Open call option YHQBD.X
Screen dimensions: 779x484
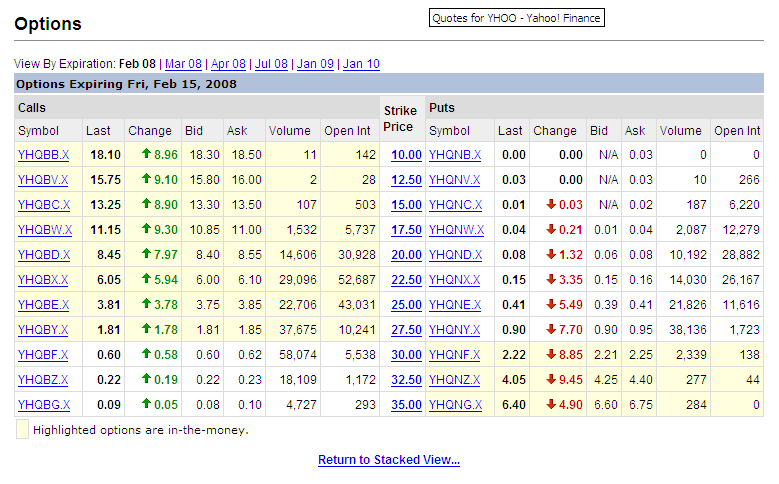point(44,255)
